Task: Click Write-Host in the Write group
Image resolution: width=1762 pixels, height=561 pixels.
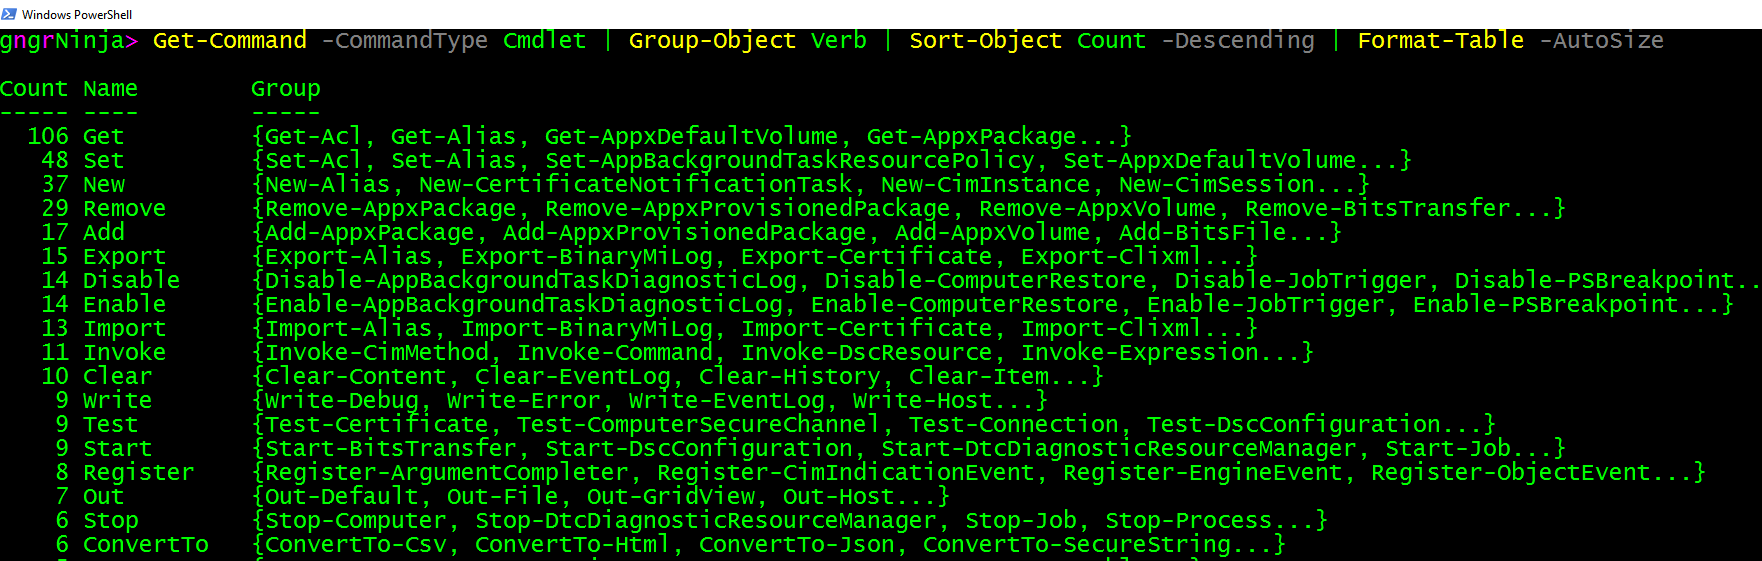Action: tap(922, 401)
